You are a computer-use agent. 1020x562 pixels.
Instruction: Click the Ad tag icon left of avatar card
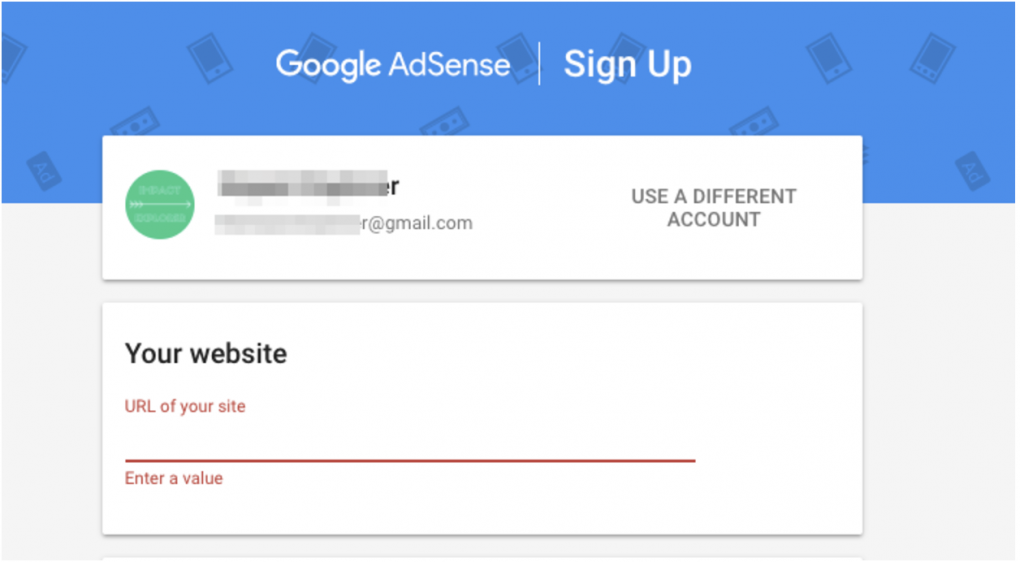pos(44,170)
